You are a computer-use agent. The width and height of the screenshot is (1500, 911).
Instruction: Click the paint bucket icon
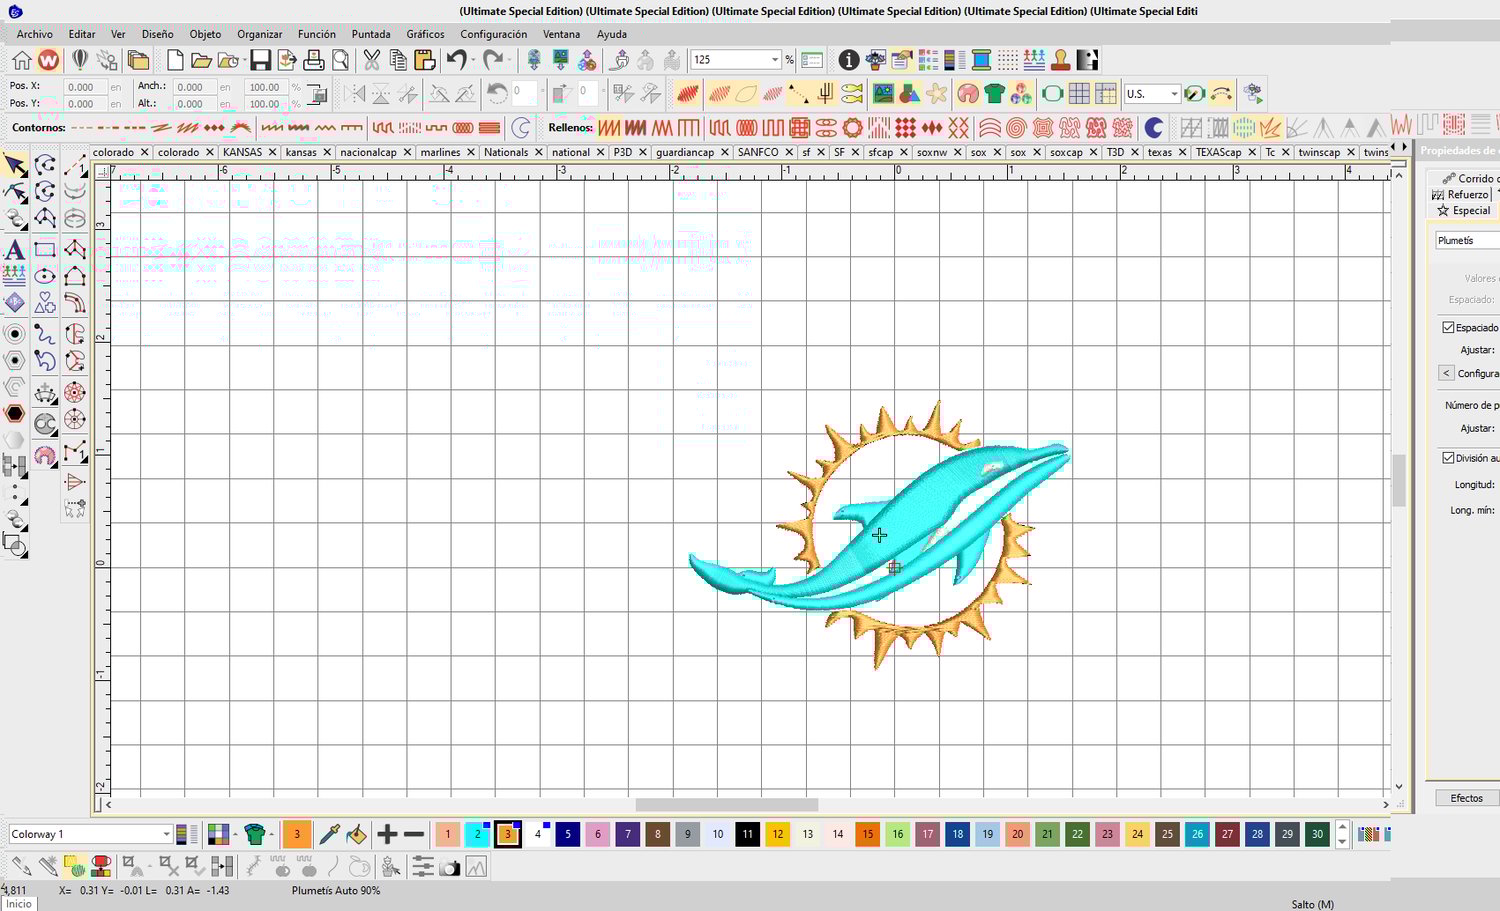click(356, 834)
